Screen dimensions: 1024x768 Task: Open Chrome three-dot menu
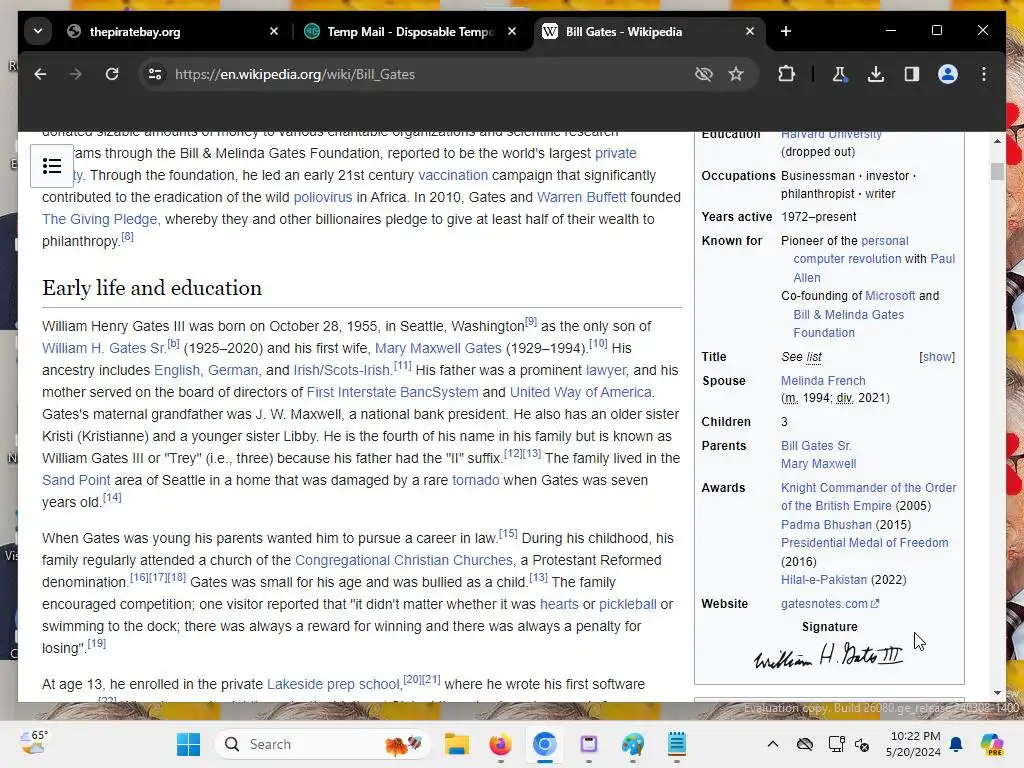[984, 74]
